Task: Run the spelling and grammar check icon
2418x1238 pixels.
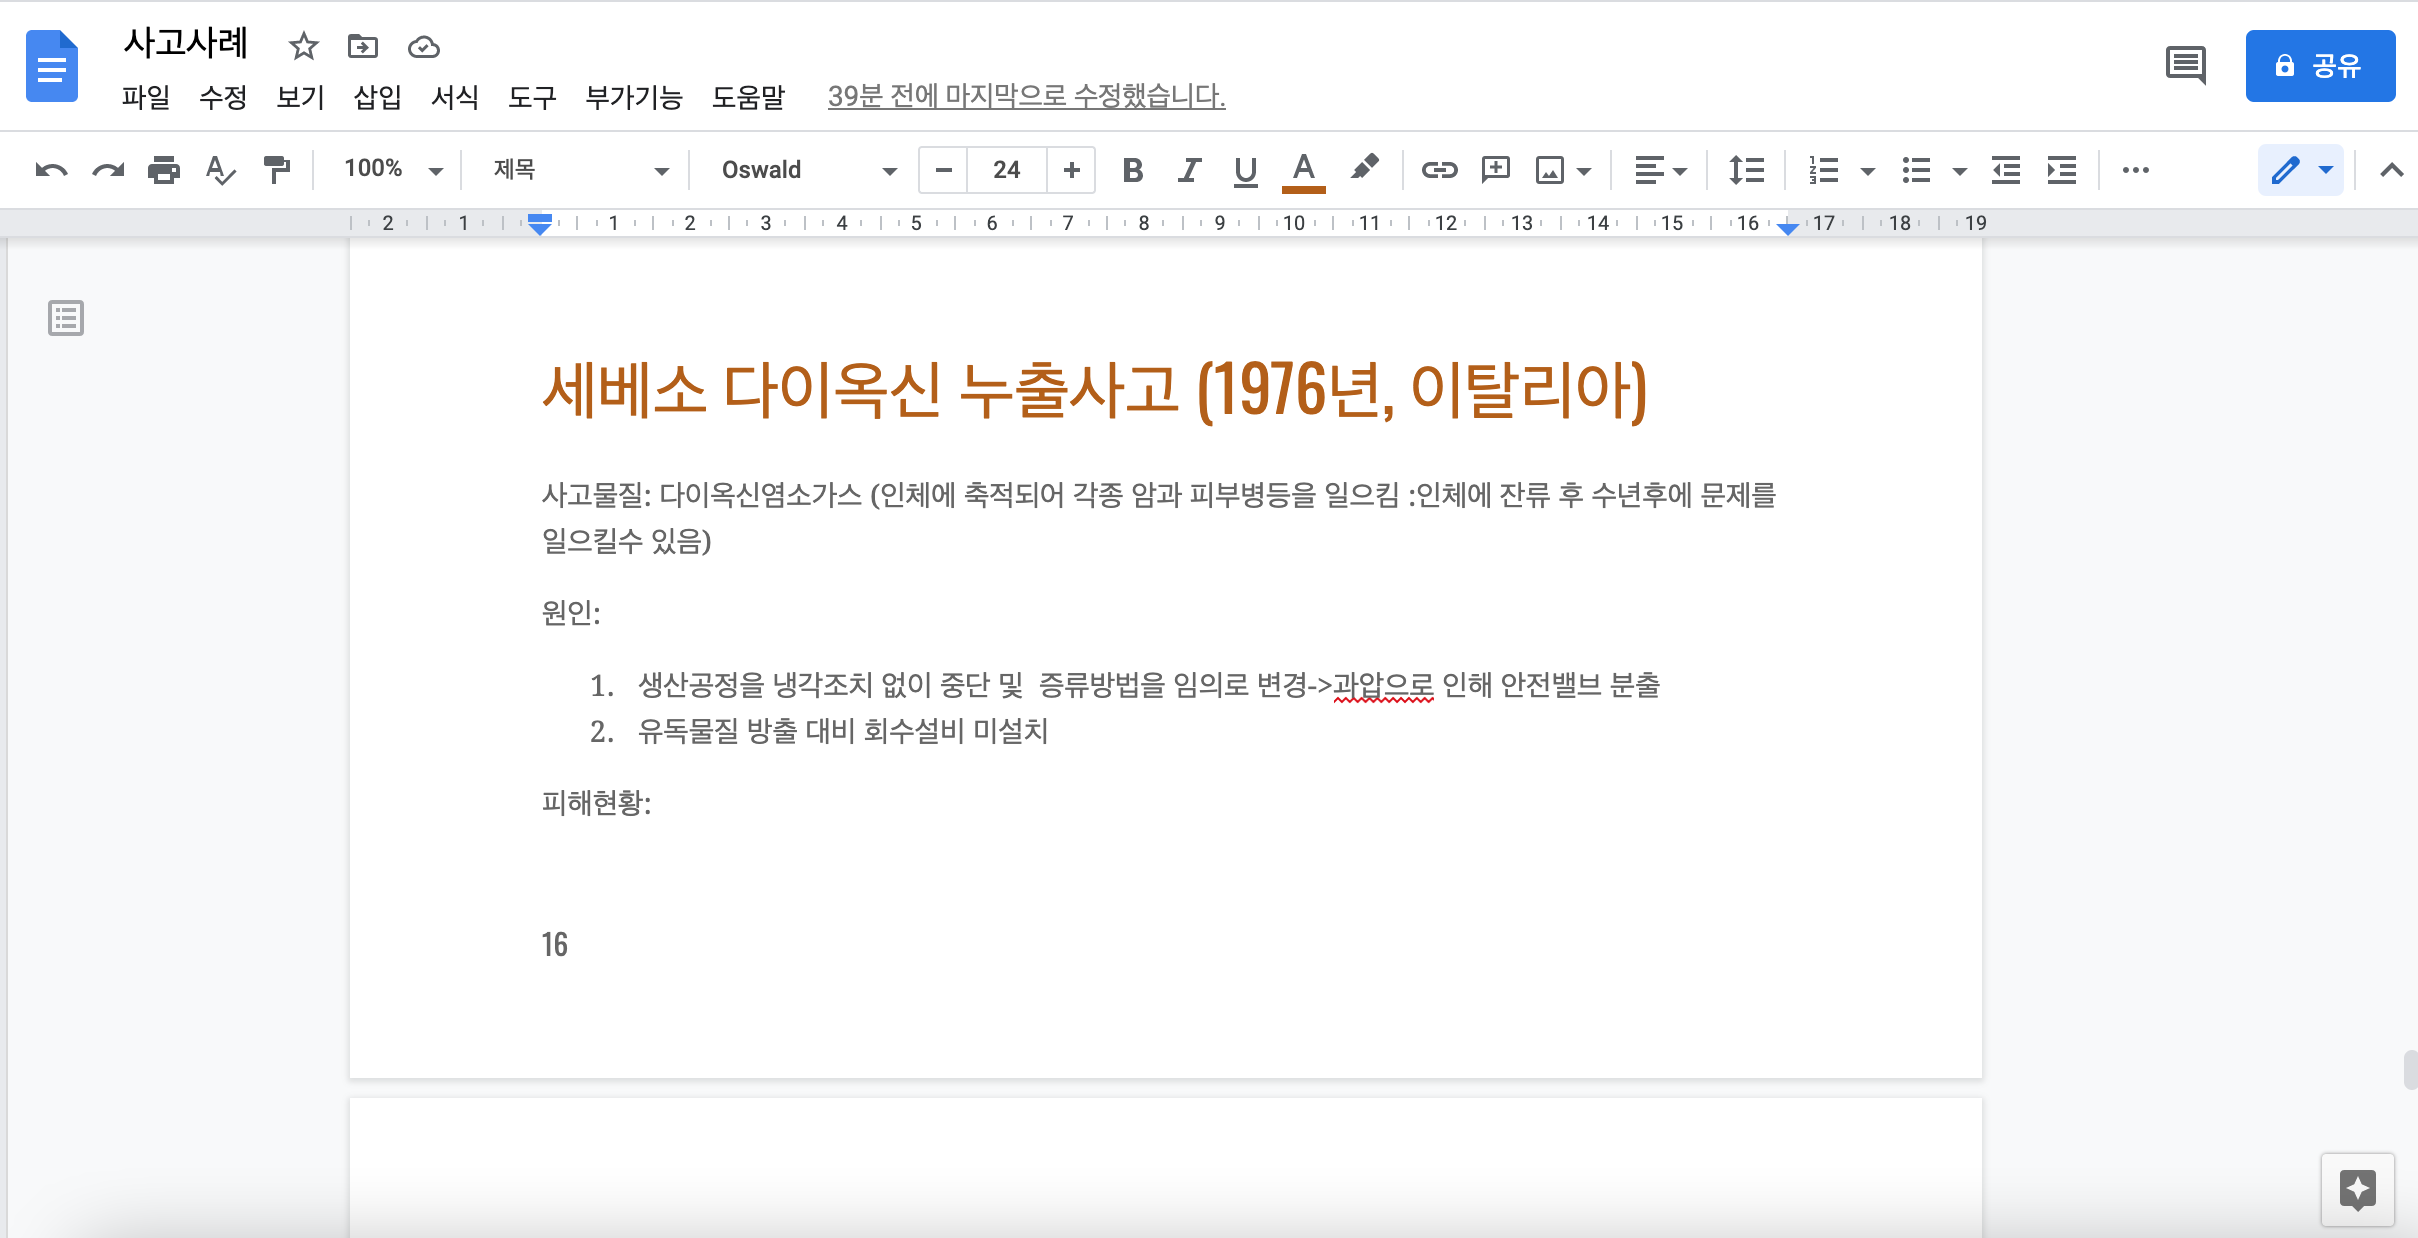Action: [x=220, y=170]
